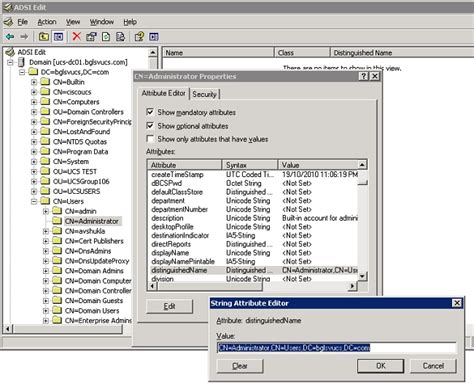
Task: Click the Value text field with distinguished name
Action: [336, 348]
